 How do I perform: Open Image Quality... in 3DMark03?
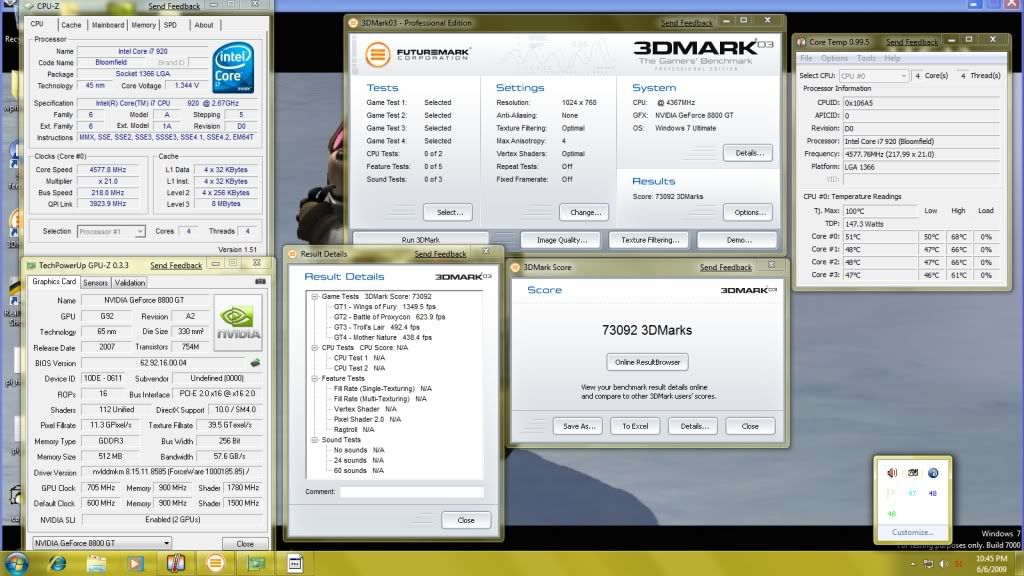(562, 240)
